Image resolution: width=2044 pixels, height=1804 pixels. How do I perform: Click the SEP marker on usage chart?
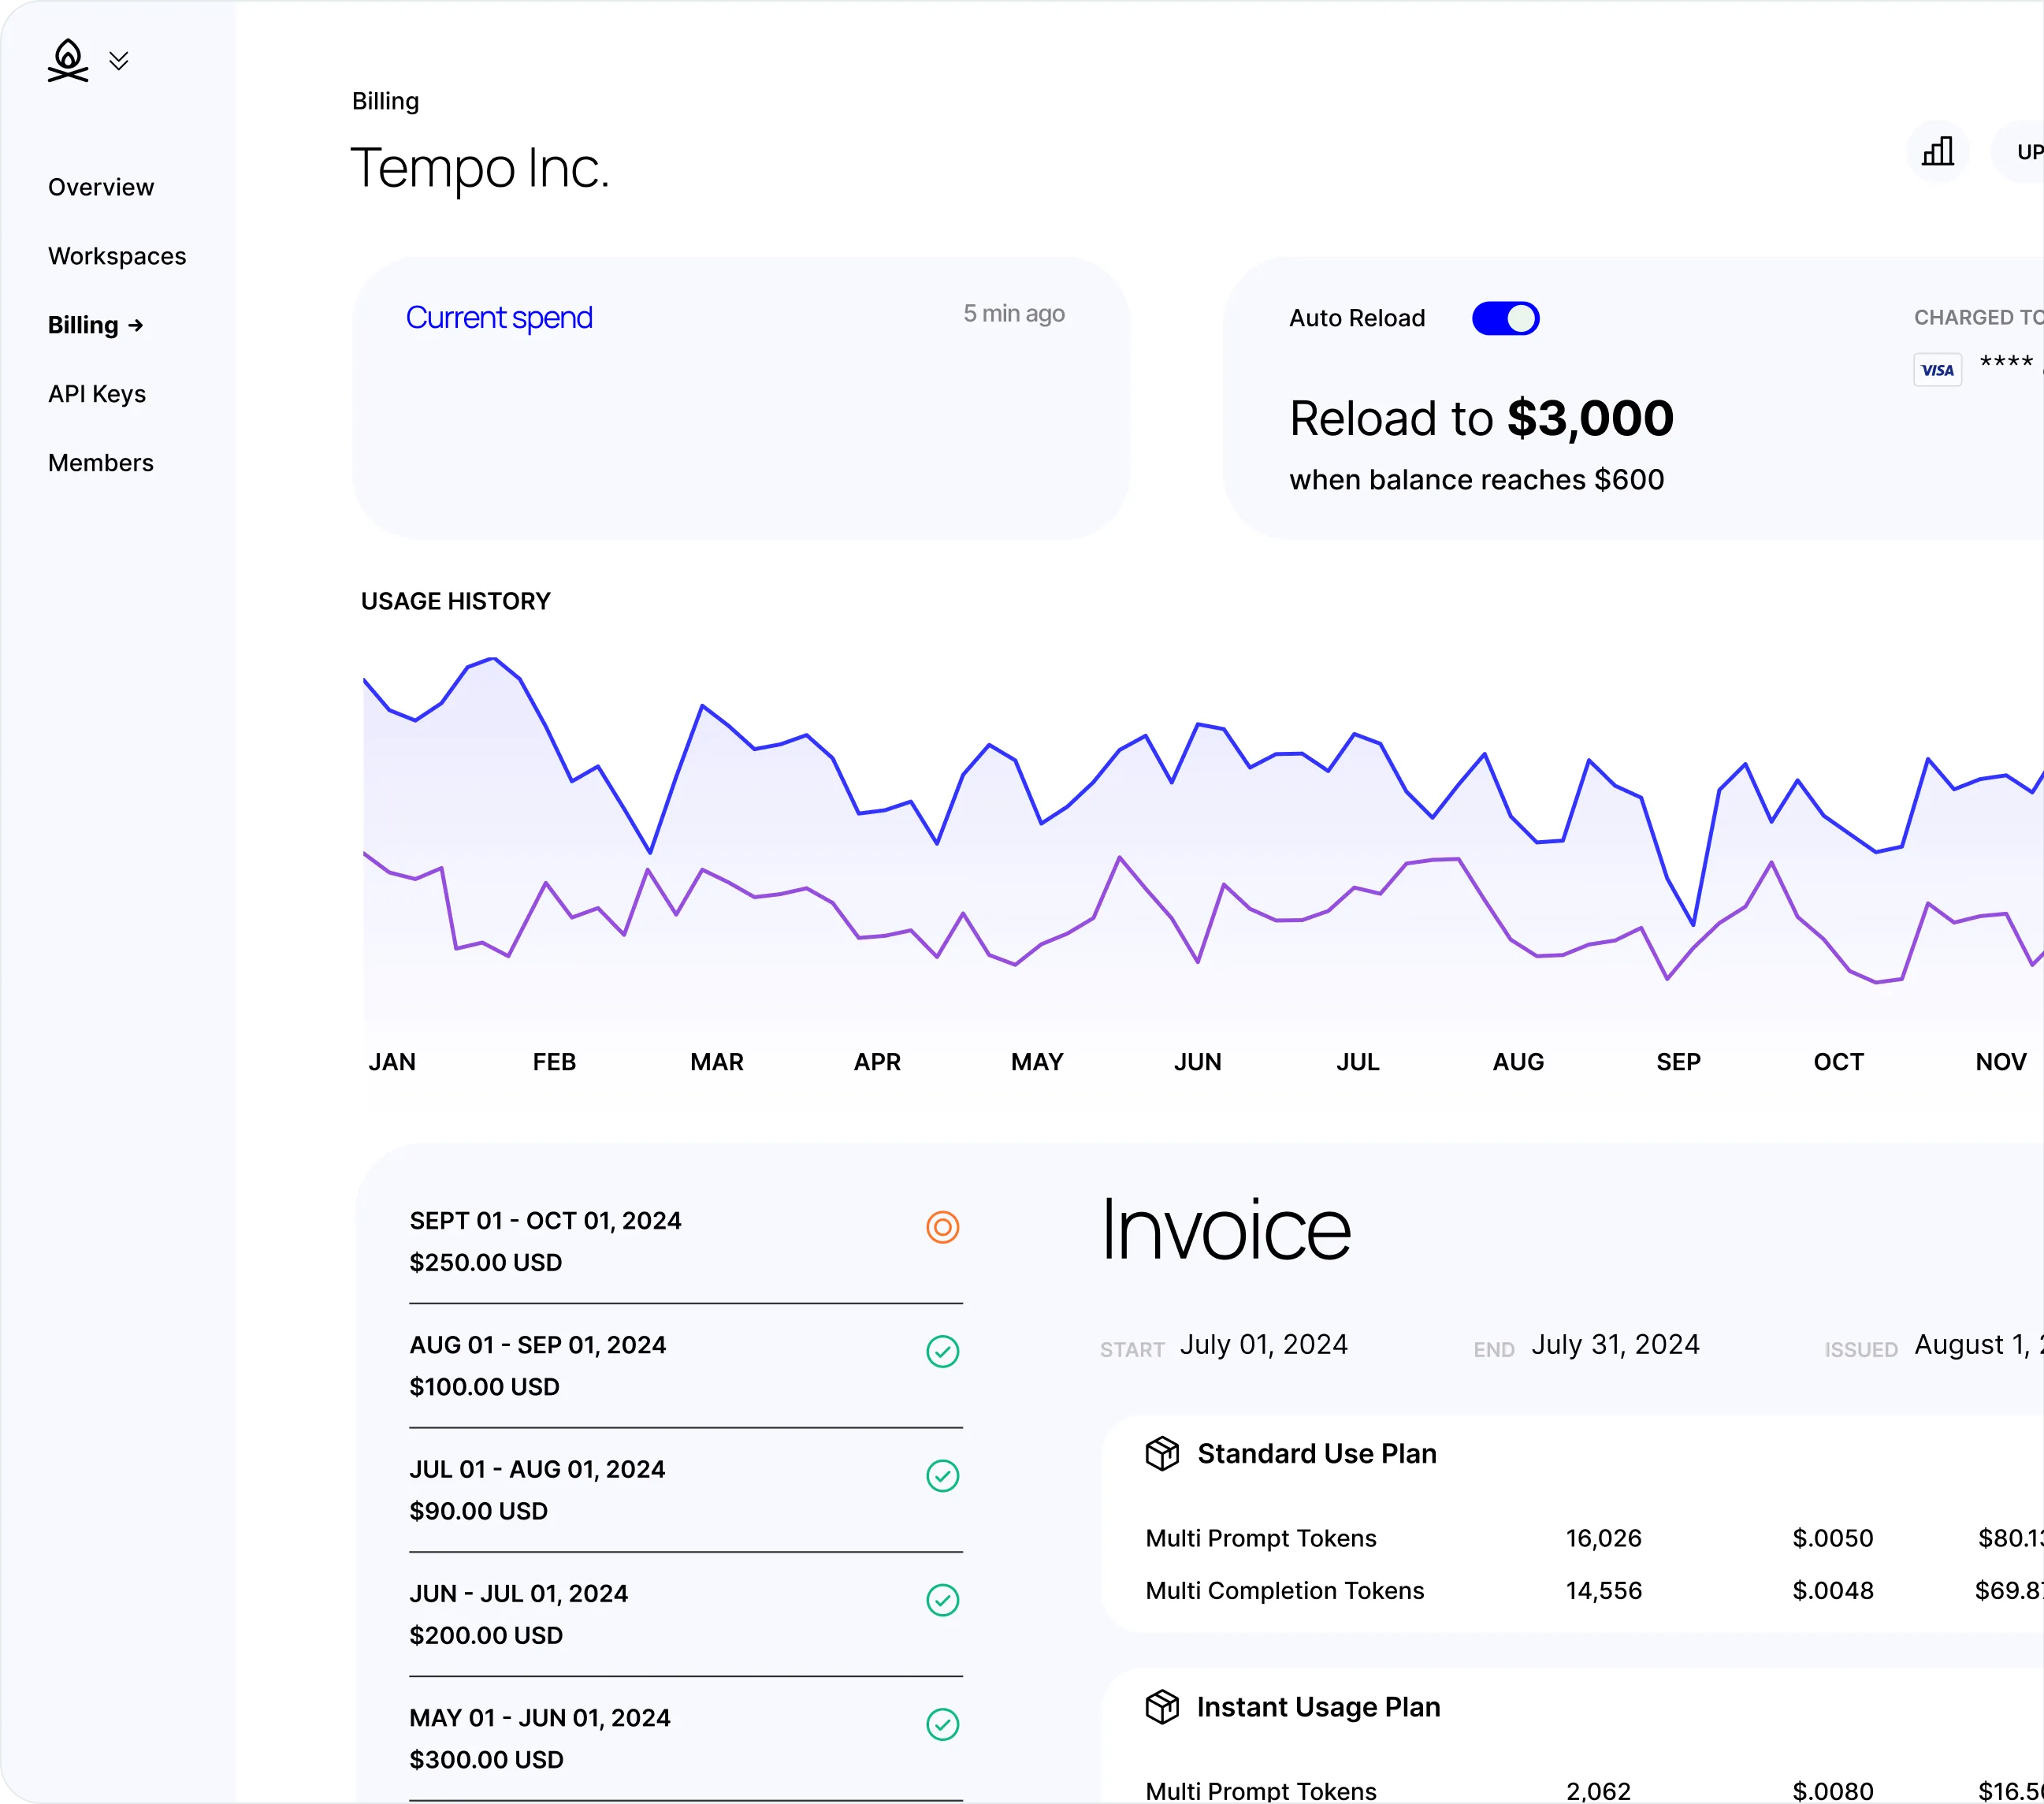click(x=1678, y=1062)
